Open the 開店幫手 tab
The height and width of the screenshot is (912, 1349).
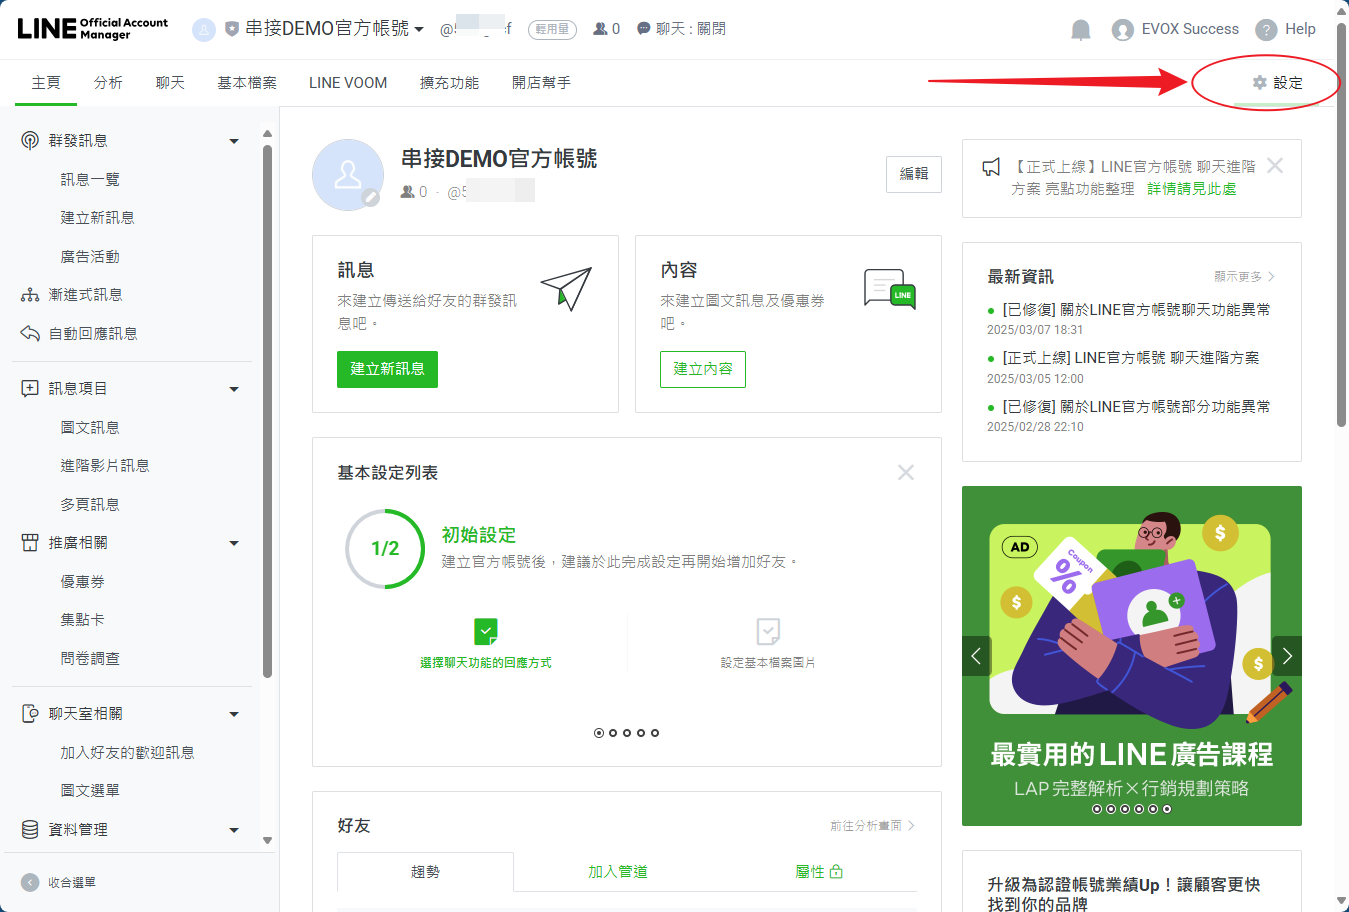(541, 83)
